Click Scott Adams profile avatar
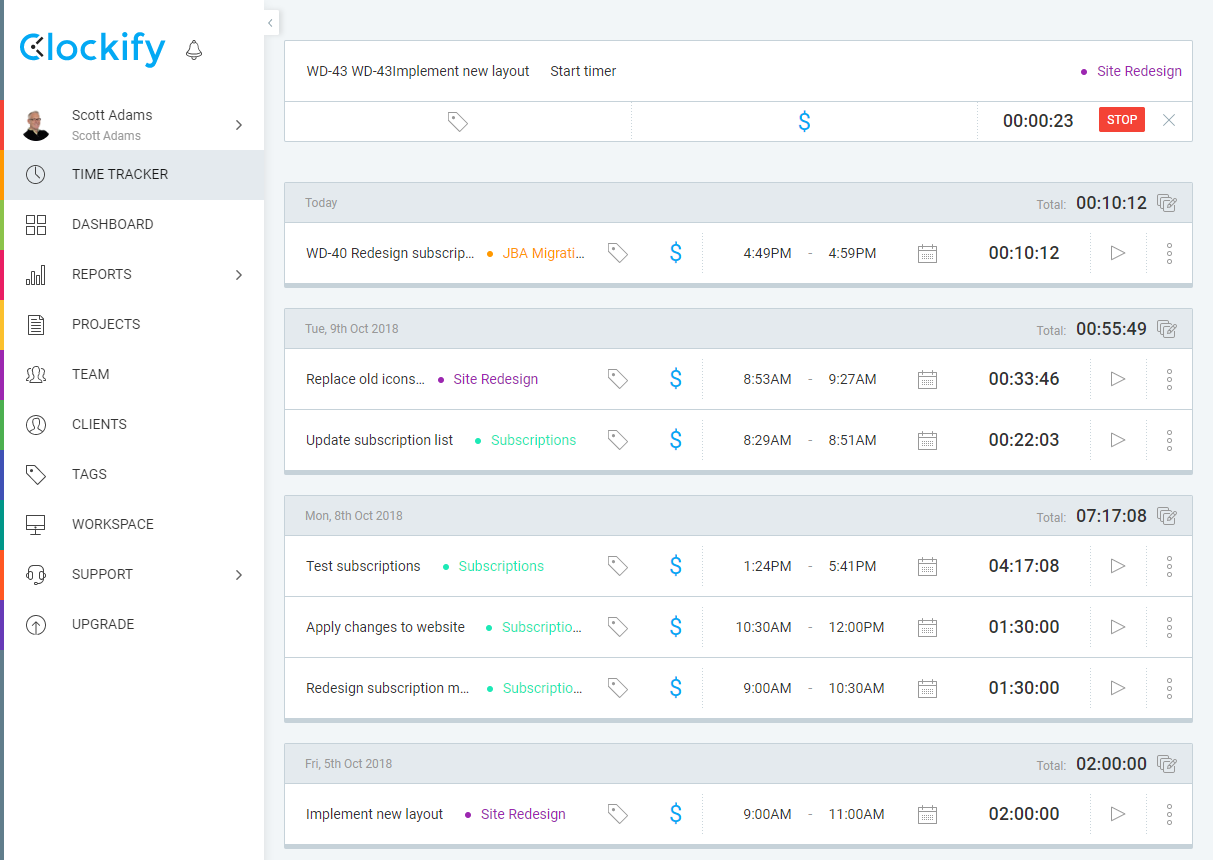Viewport: 1213px width, 860px height. click(x=36, y=125)
